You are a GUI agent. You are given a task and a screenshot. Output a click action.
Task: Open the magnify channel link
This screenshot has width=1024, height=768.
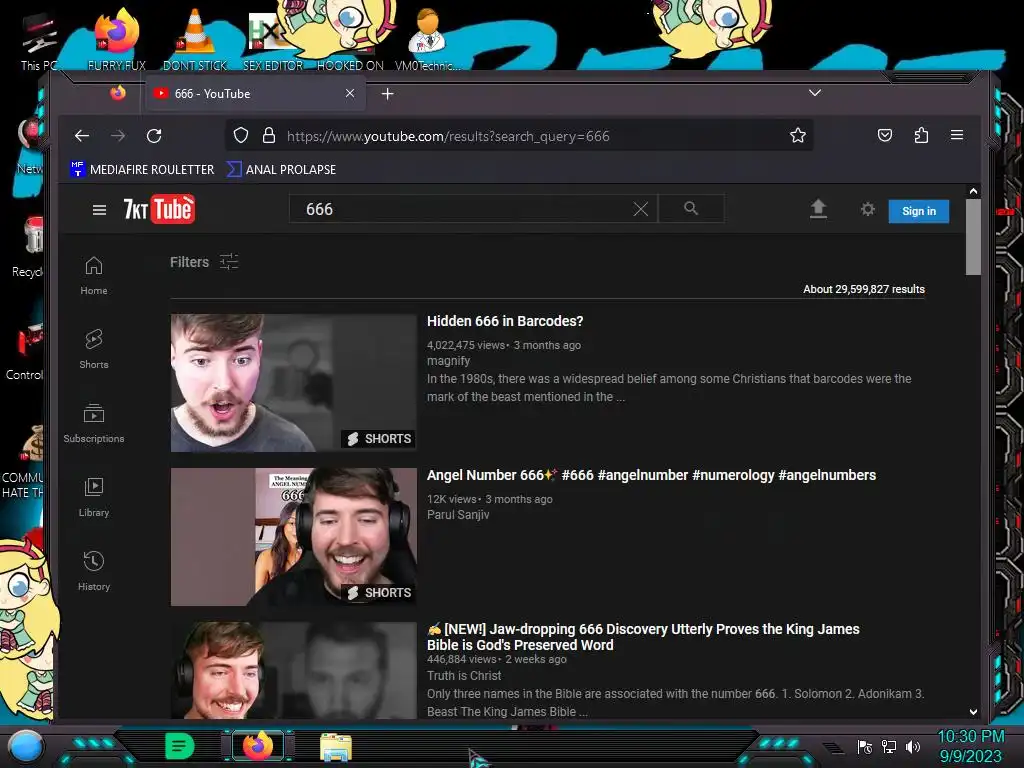448,361
